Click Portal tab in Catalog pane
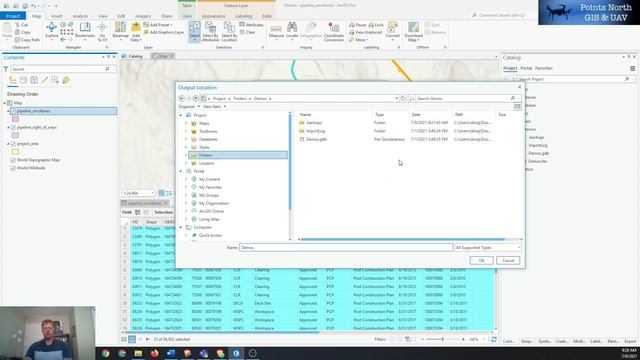This screenshot has width=640, height=360. coord(526,68)
